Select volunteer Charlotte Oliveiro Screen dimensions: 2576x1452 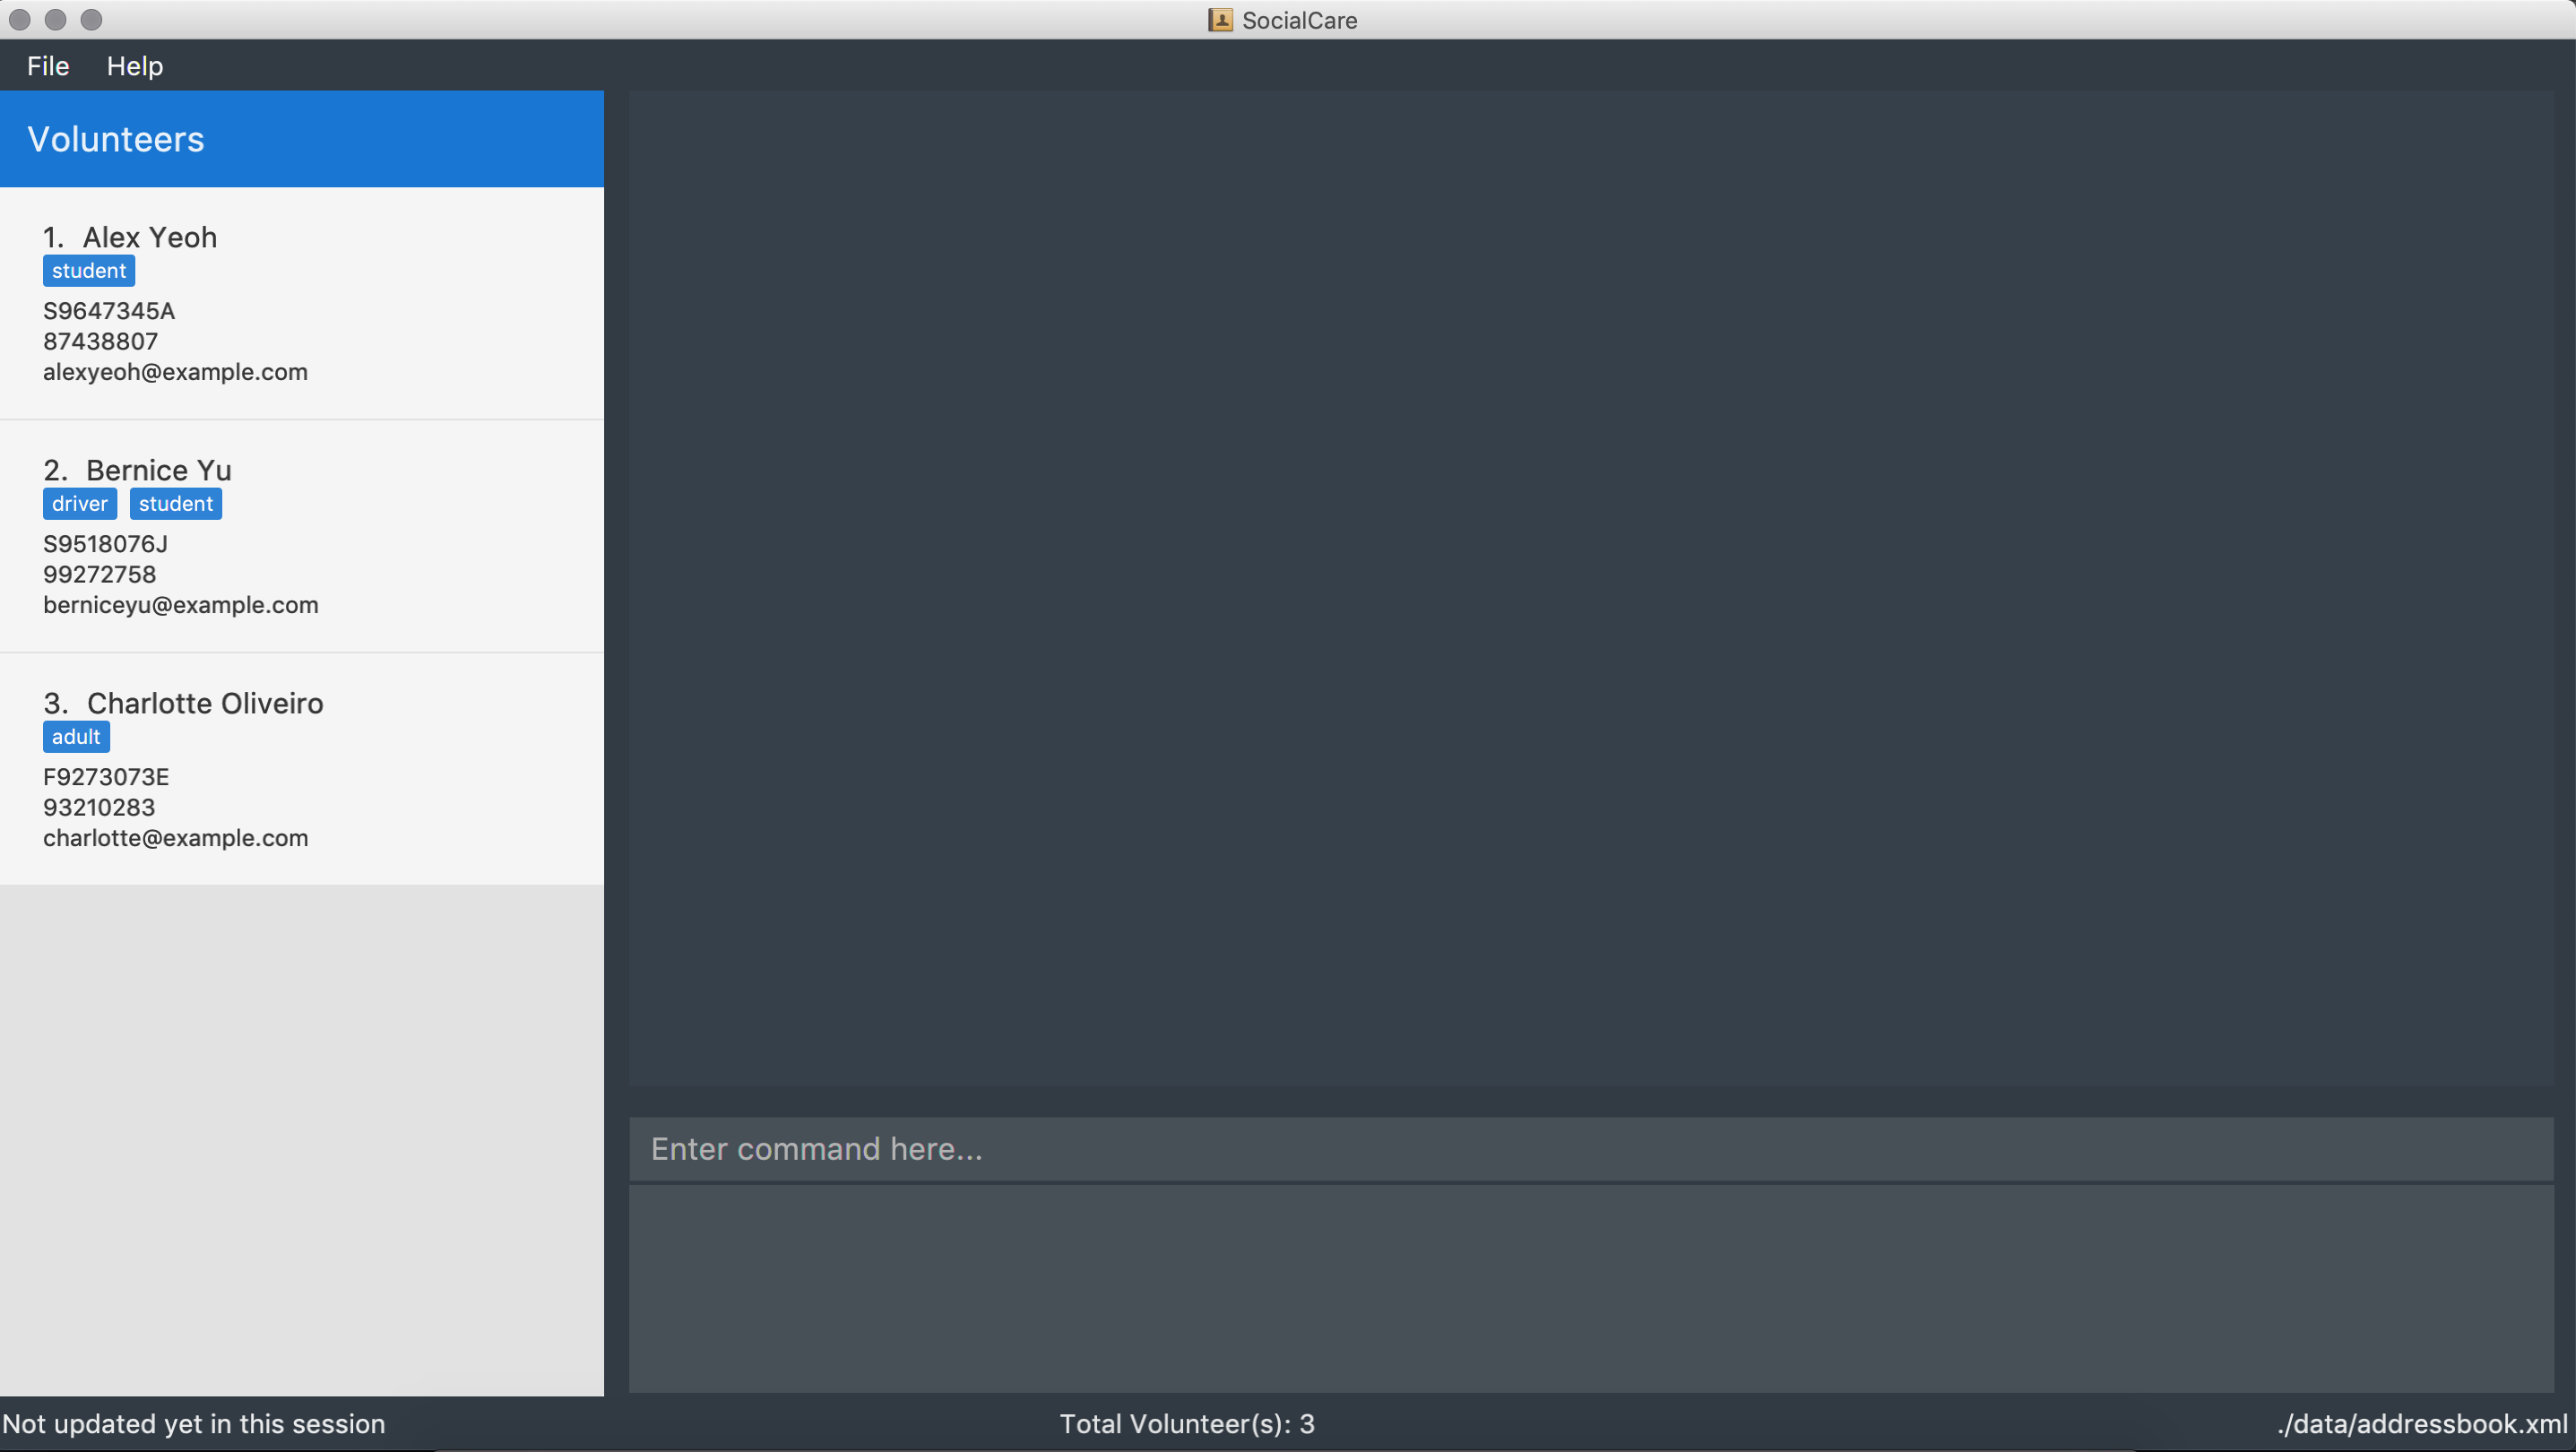302,769
